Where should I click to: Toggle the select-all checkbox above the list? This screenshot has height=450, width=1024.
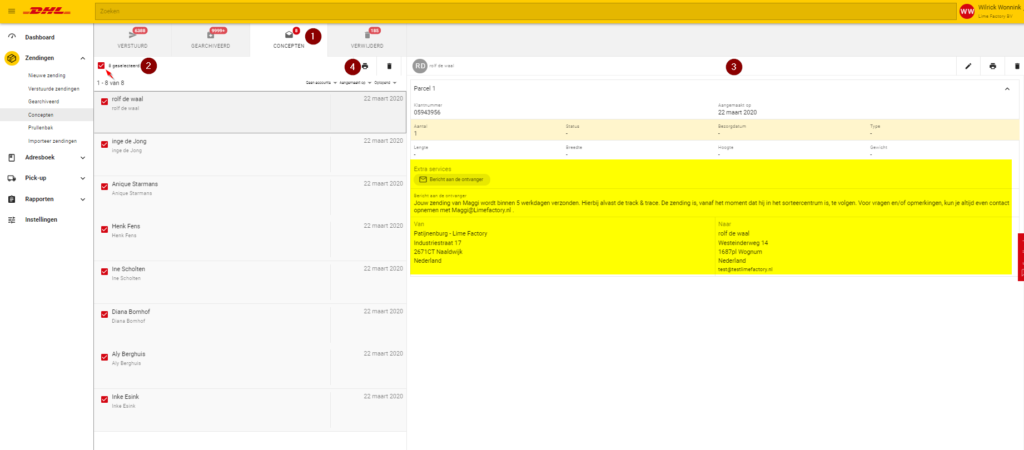102,66
